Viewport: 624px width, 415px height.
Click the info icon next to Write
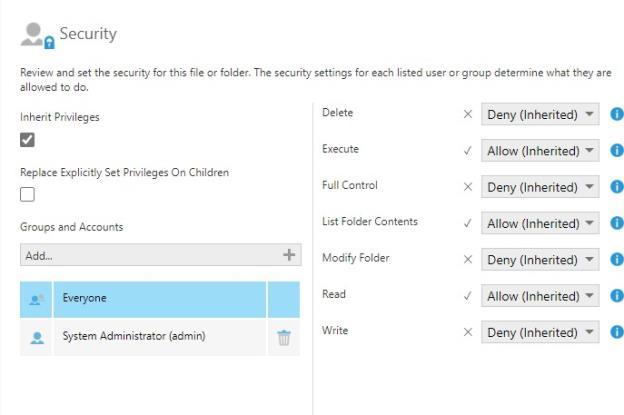click(x=616, y=332)
